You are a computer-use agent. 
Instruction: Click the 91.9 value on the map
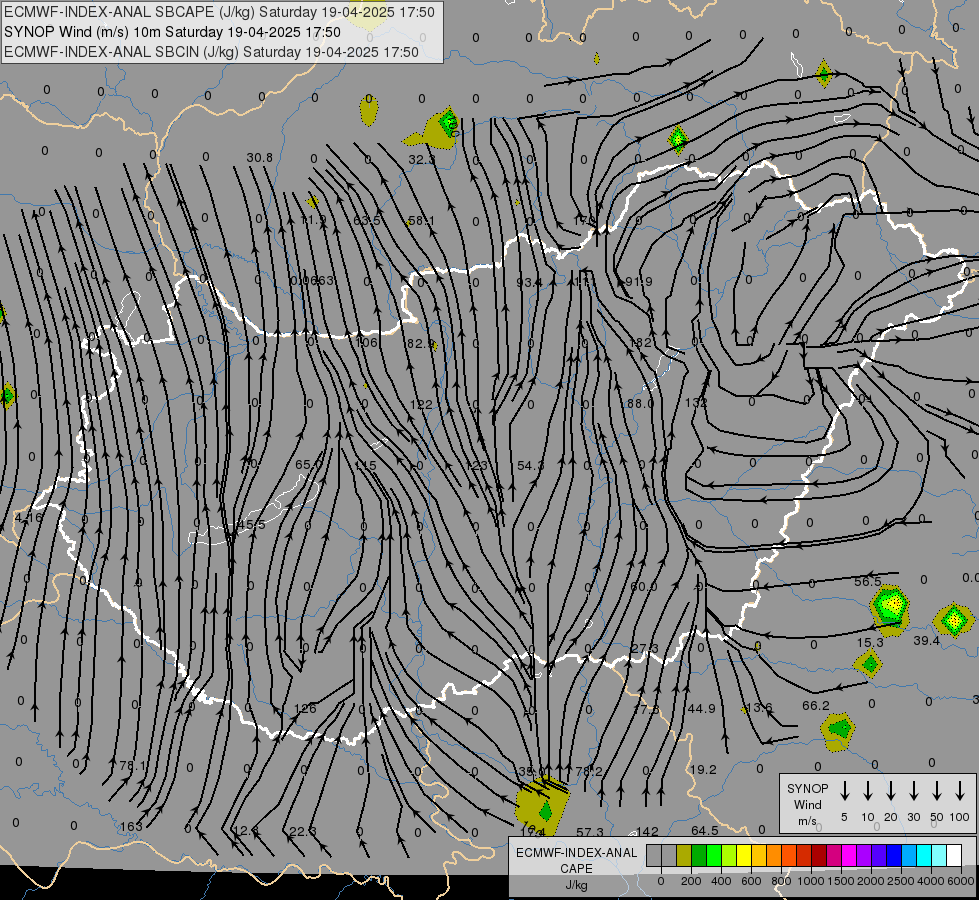click(x=639, y=282)
